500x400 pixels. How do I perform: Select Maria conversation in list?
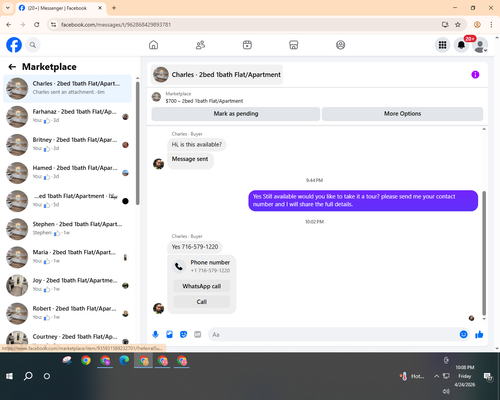click(x=67, y=257)
